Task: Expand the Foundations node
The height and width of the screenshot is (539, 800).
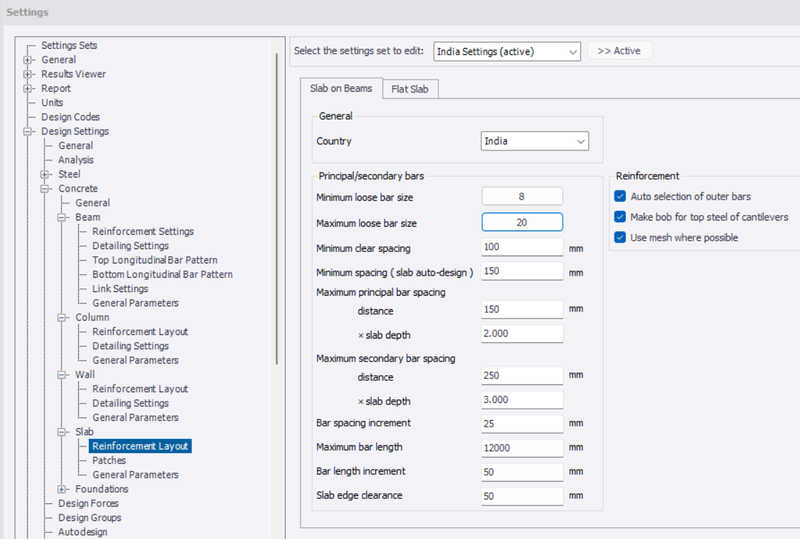Action: [x=61, y=489]
